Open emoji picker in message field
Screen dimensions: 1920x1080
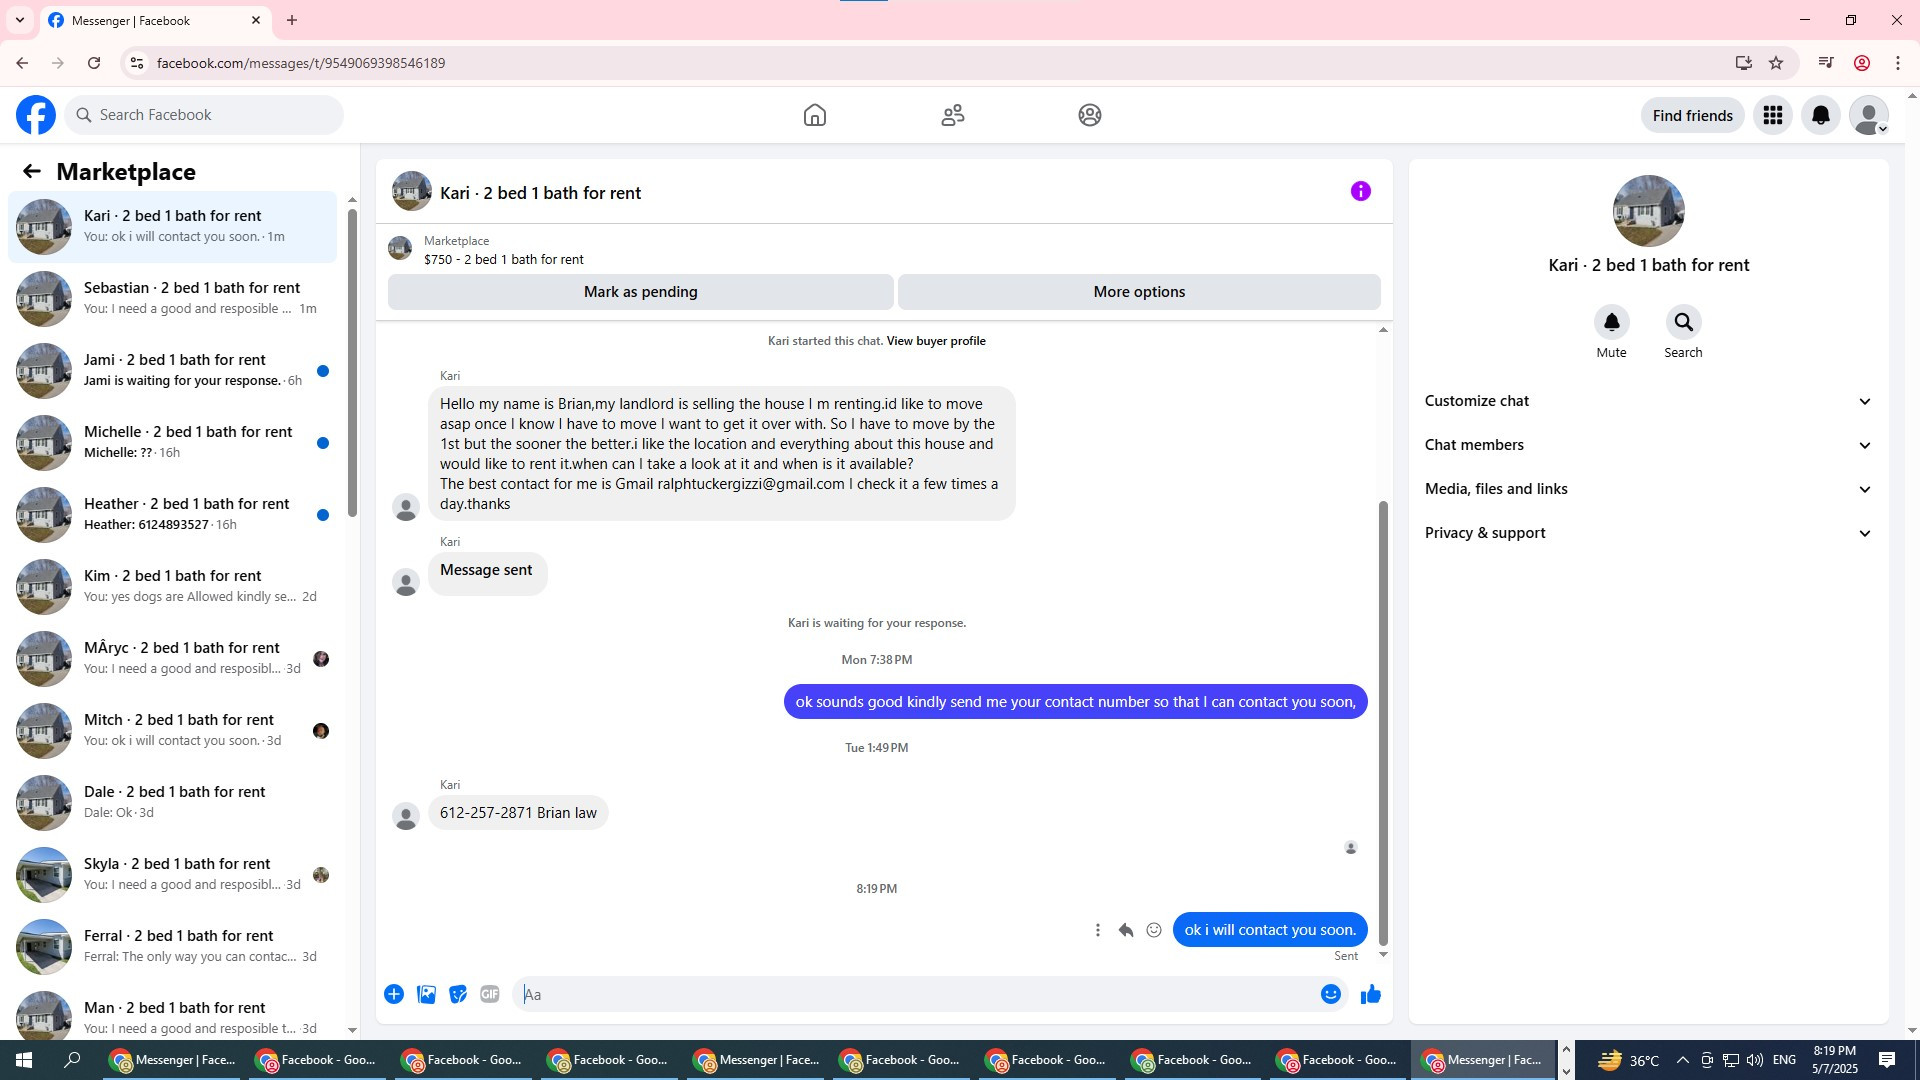tap(1330, 994)
